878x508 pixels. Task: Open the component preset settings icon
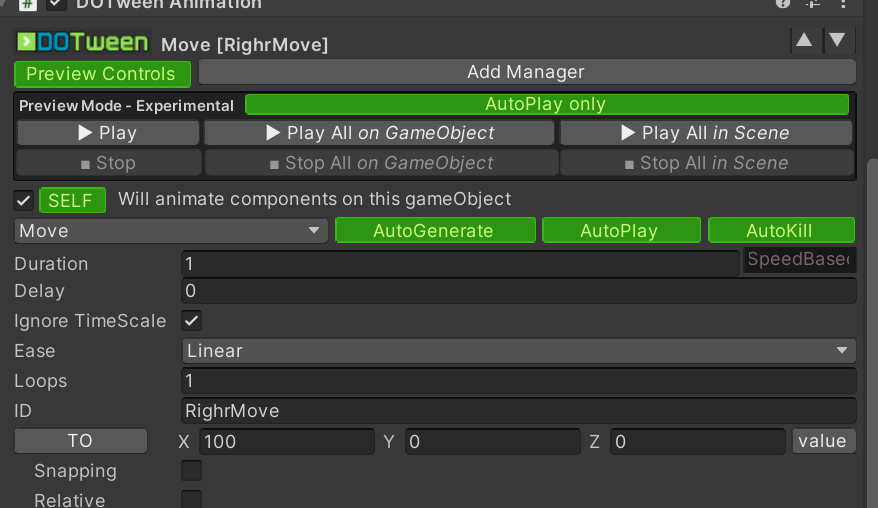coord(813,3)
